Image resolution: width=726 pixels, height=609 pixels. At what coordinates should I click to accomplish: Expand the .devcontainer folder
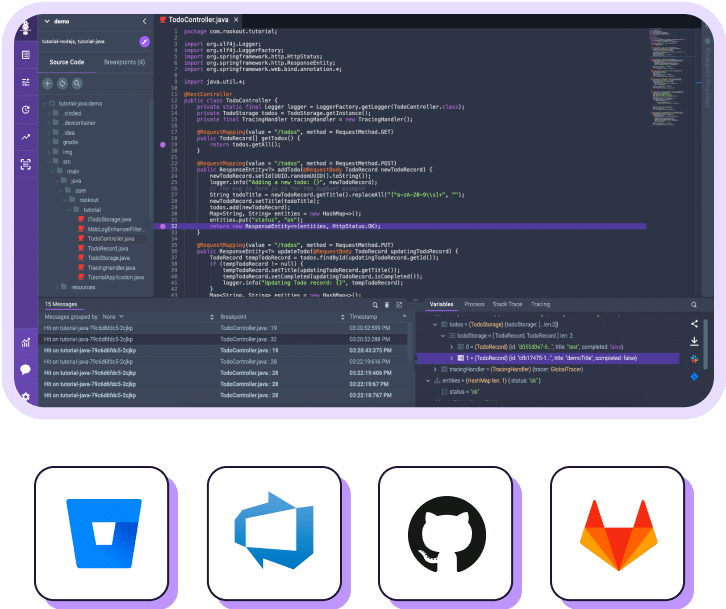pos(49,123)
